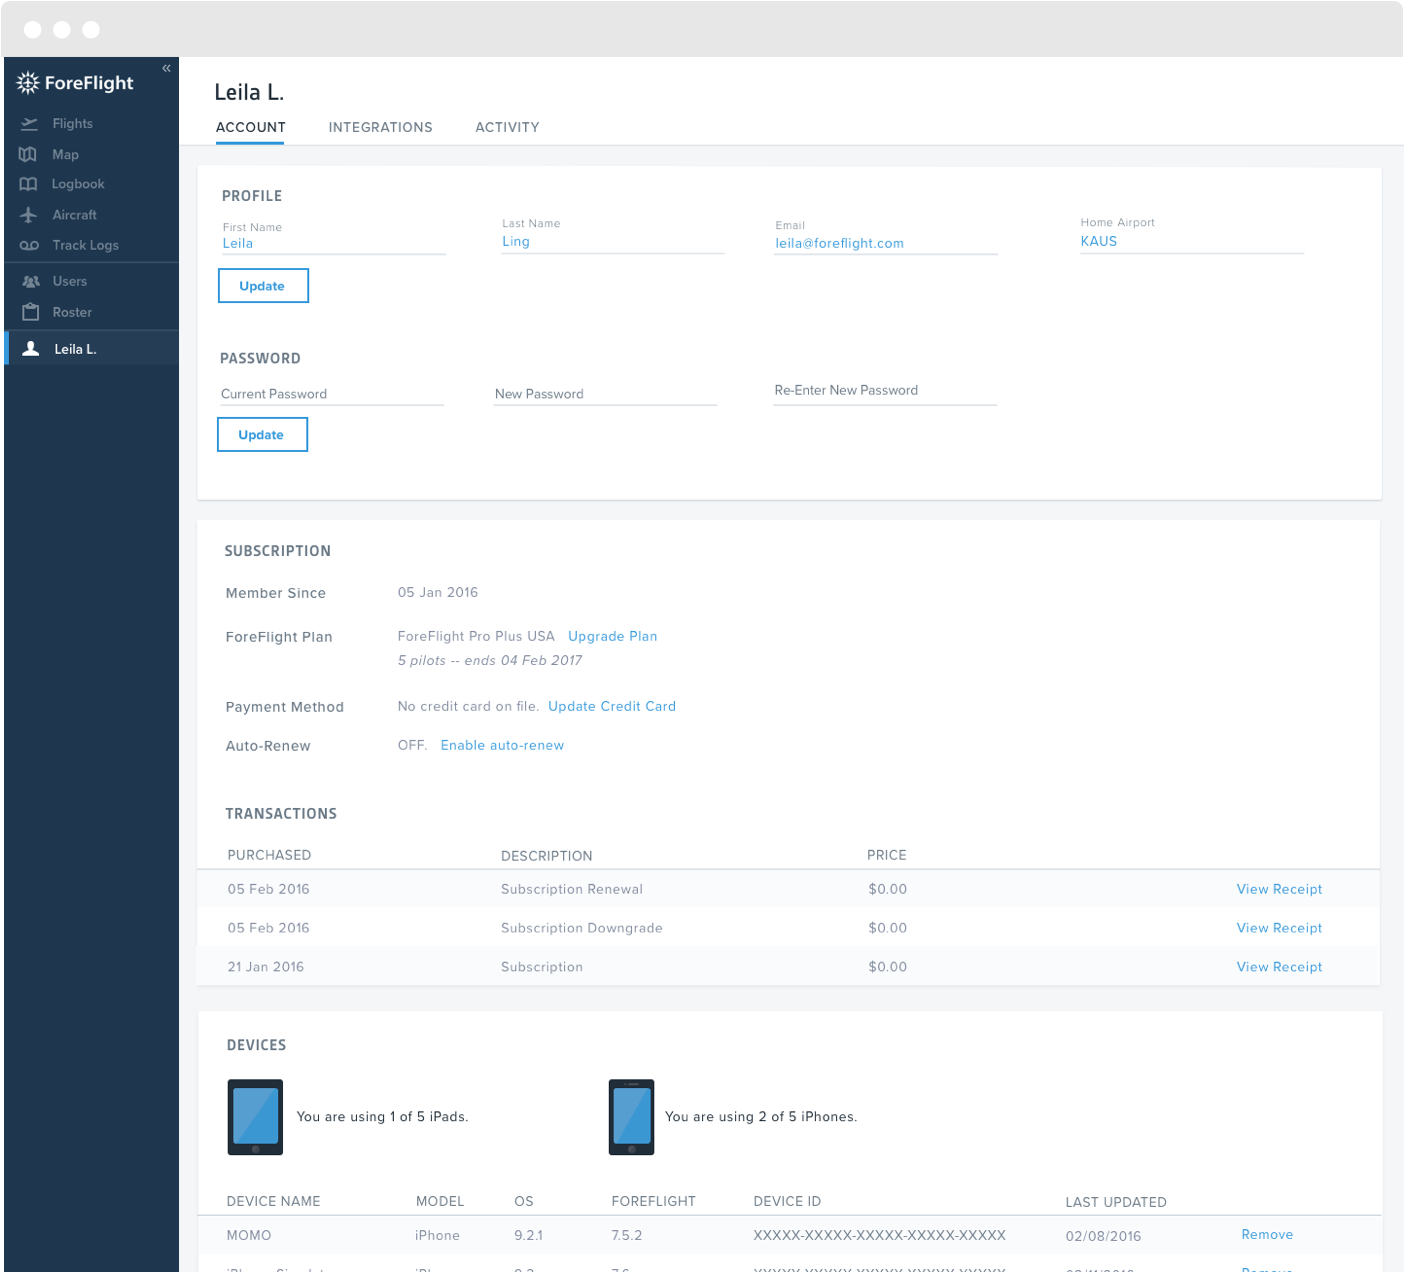Open Track Logs label in sidebar
The width and height of the screenshot is (1404, 1272).
(86, 245)
